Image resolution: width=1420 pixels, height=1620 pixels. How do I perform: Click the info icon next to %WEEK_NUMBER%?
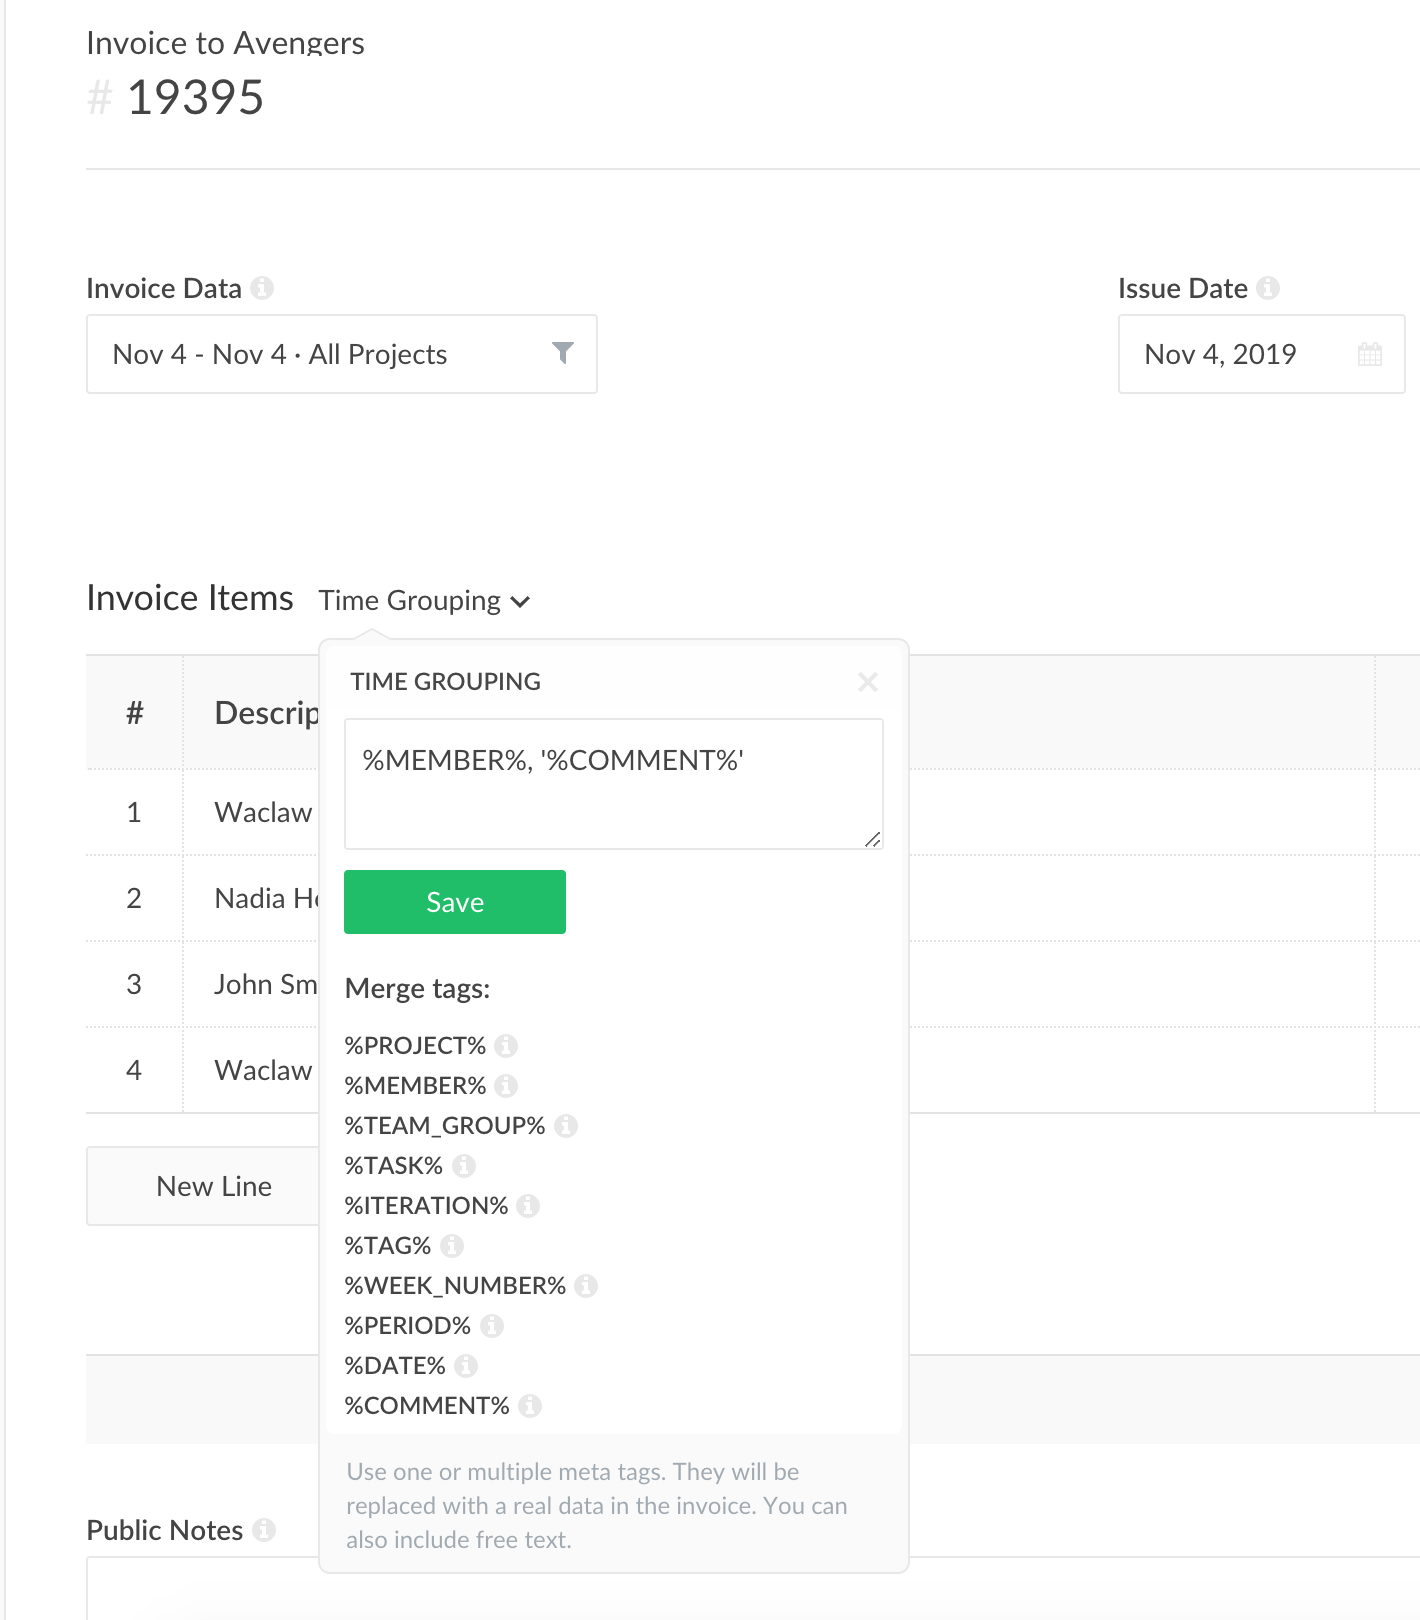(x=586, y=1286)
